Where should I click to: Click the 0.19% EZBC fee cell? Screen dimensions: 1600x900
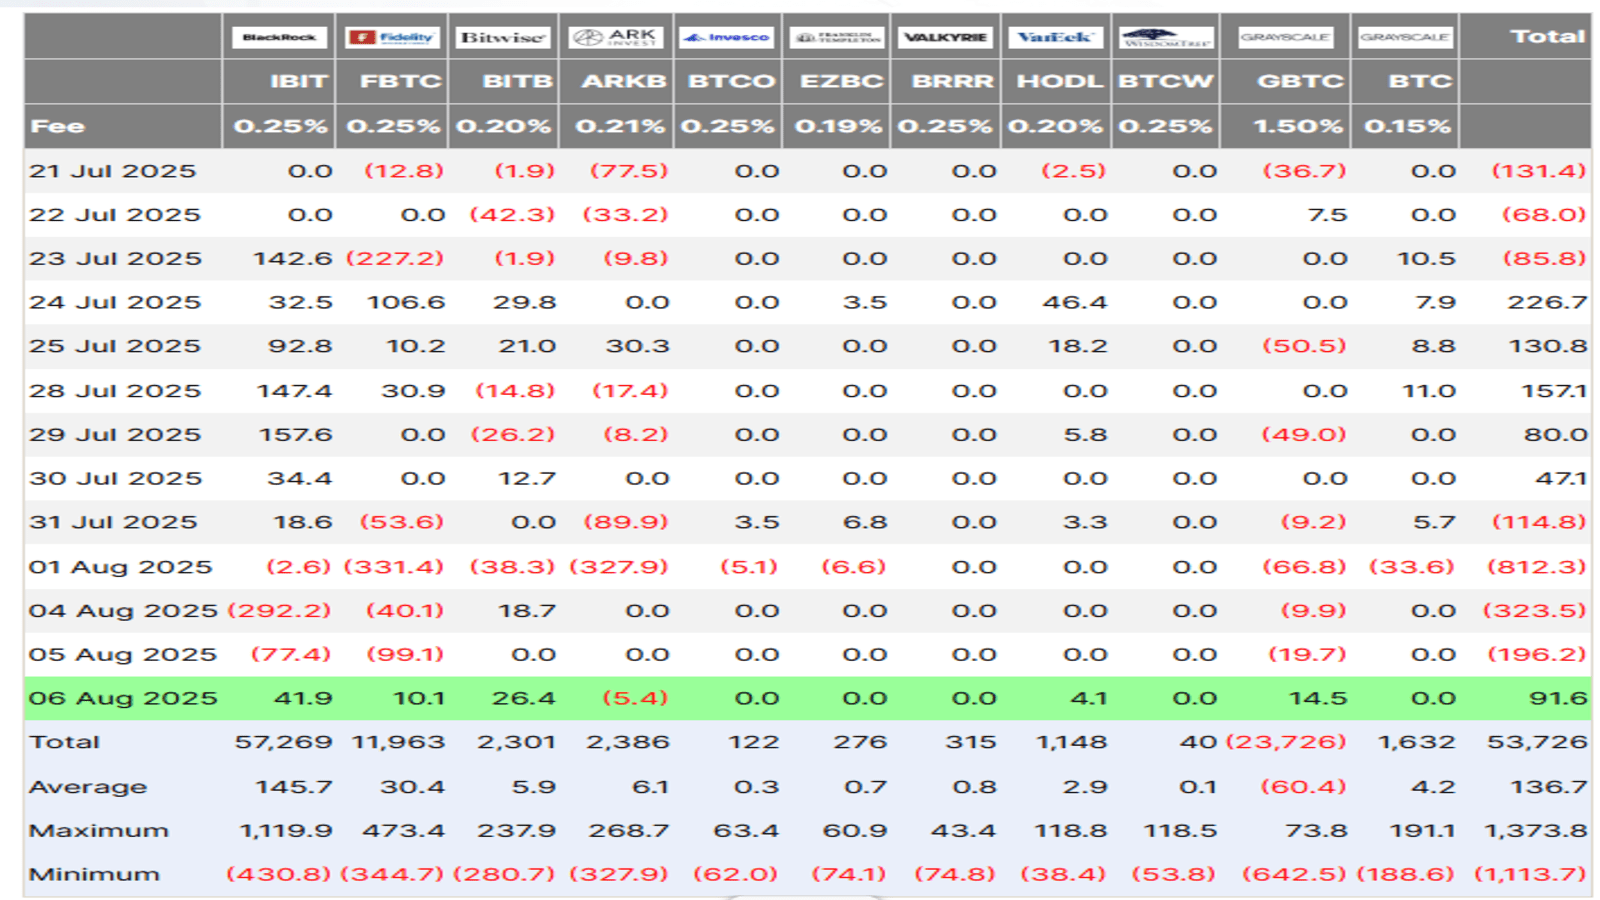[x=839, y=127]
